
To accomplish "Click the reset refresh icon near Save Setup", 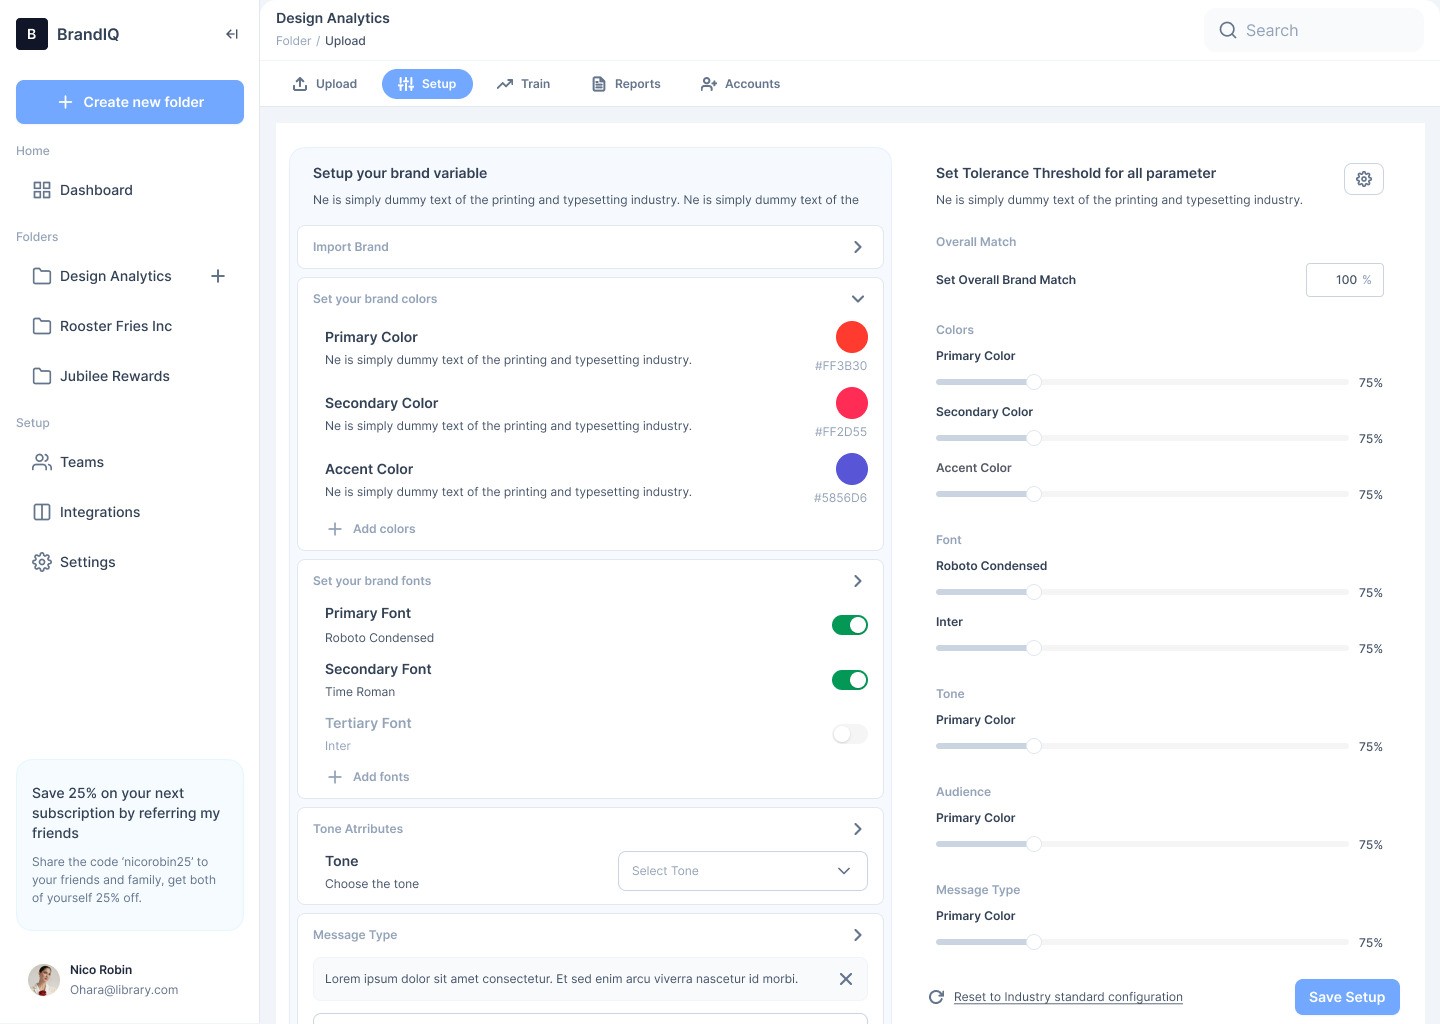I will coord(936,997).
